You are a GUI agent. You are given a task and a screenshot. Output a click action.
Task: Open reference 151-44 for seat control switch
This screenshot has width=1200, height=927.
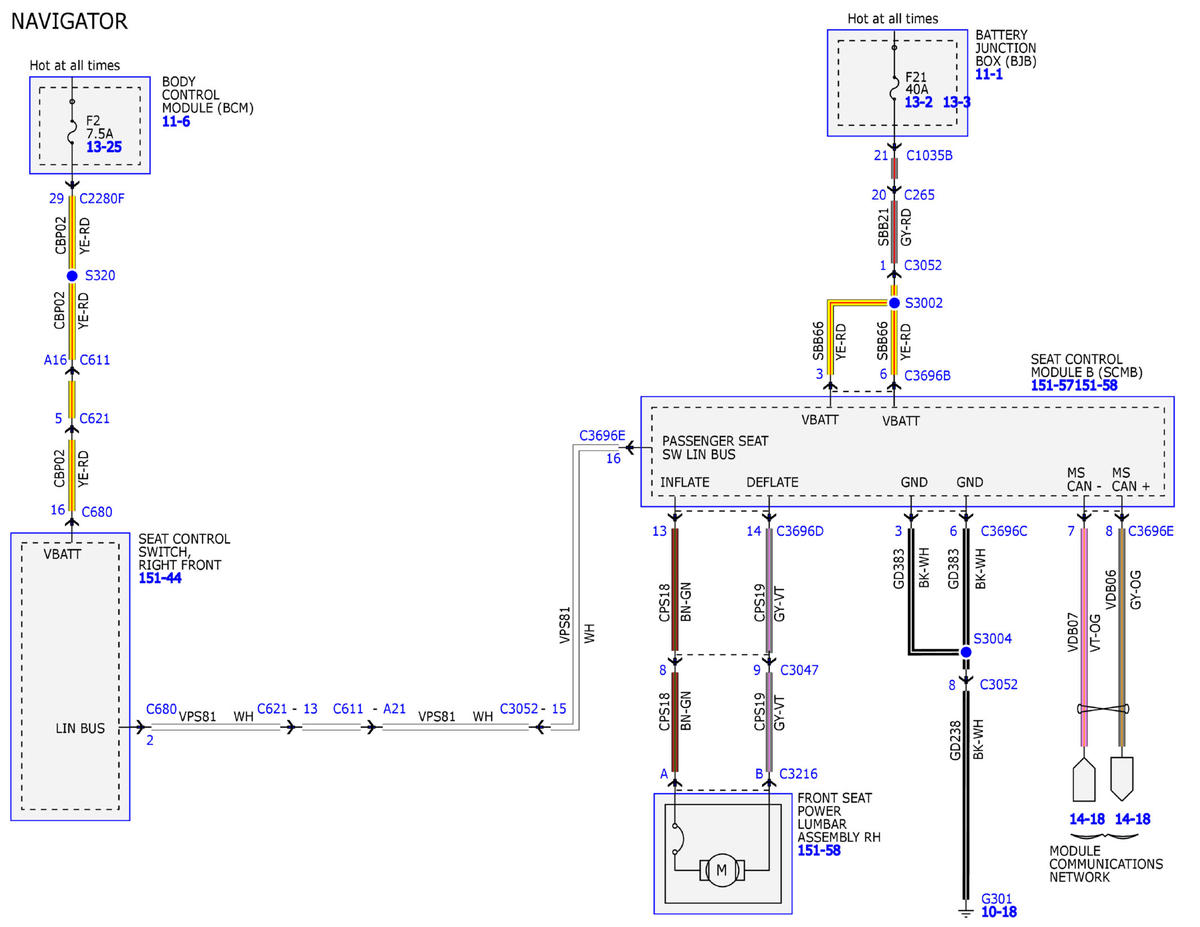coord(160,578)
